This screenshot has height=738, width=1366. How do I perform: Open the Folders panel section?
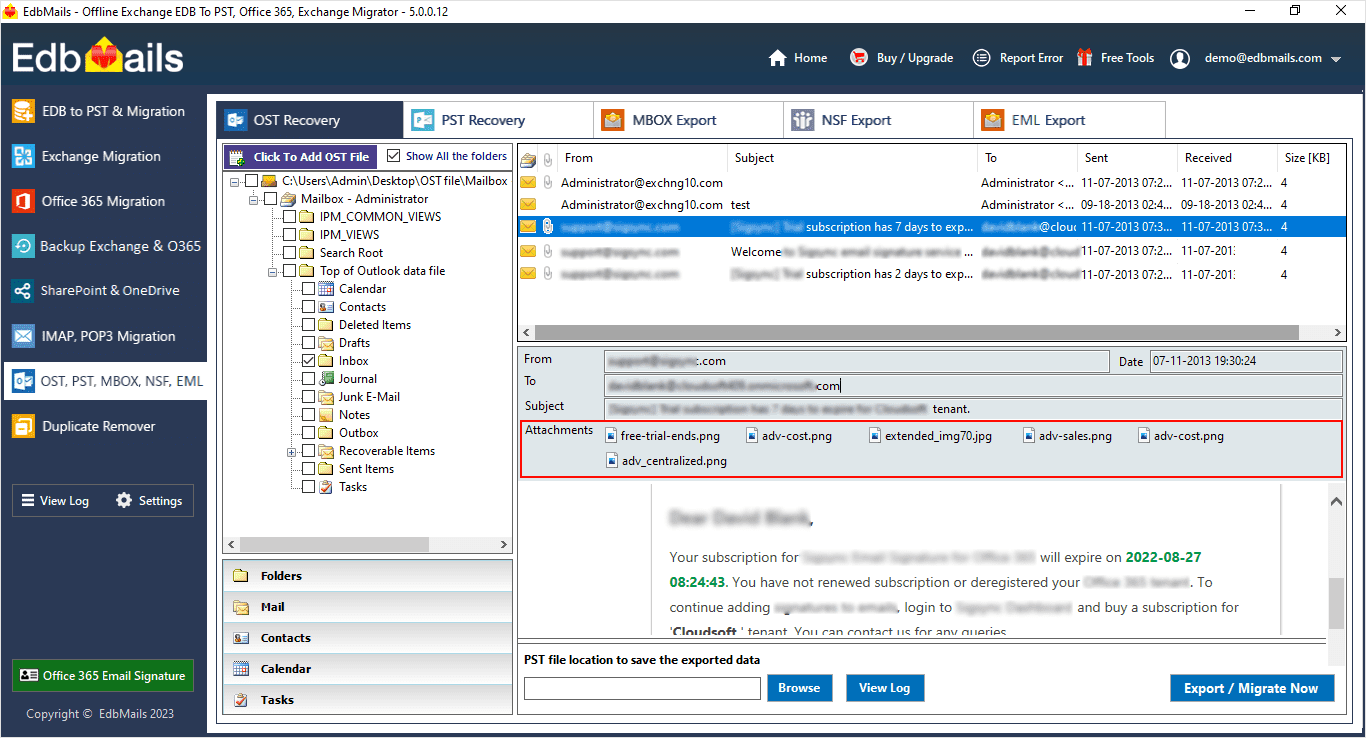click(x=367, y=576)
